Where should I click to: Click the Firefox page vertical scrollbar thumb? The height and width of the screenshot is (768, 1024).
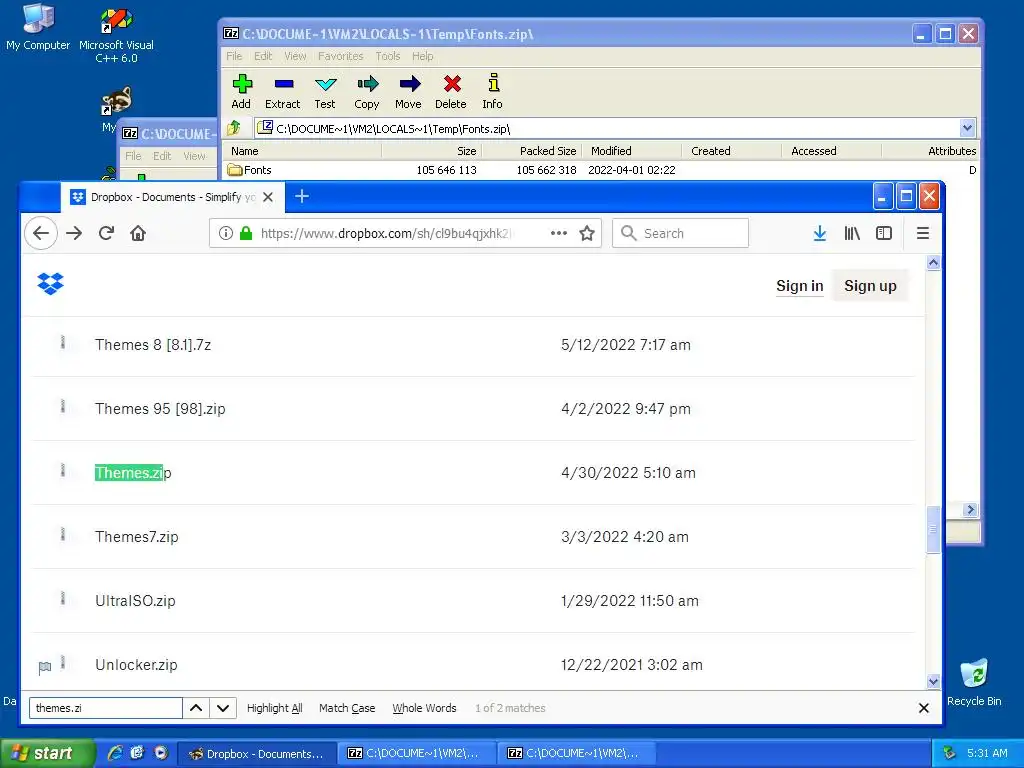[x=933, y=529]
